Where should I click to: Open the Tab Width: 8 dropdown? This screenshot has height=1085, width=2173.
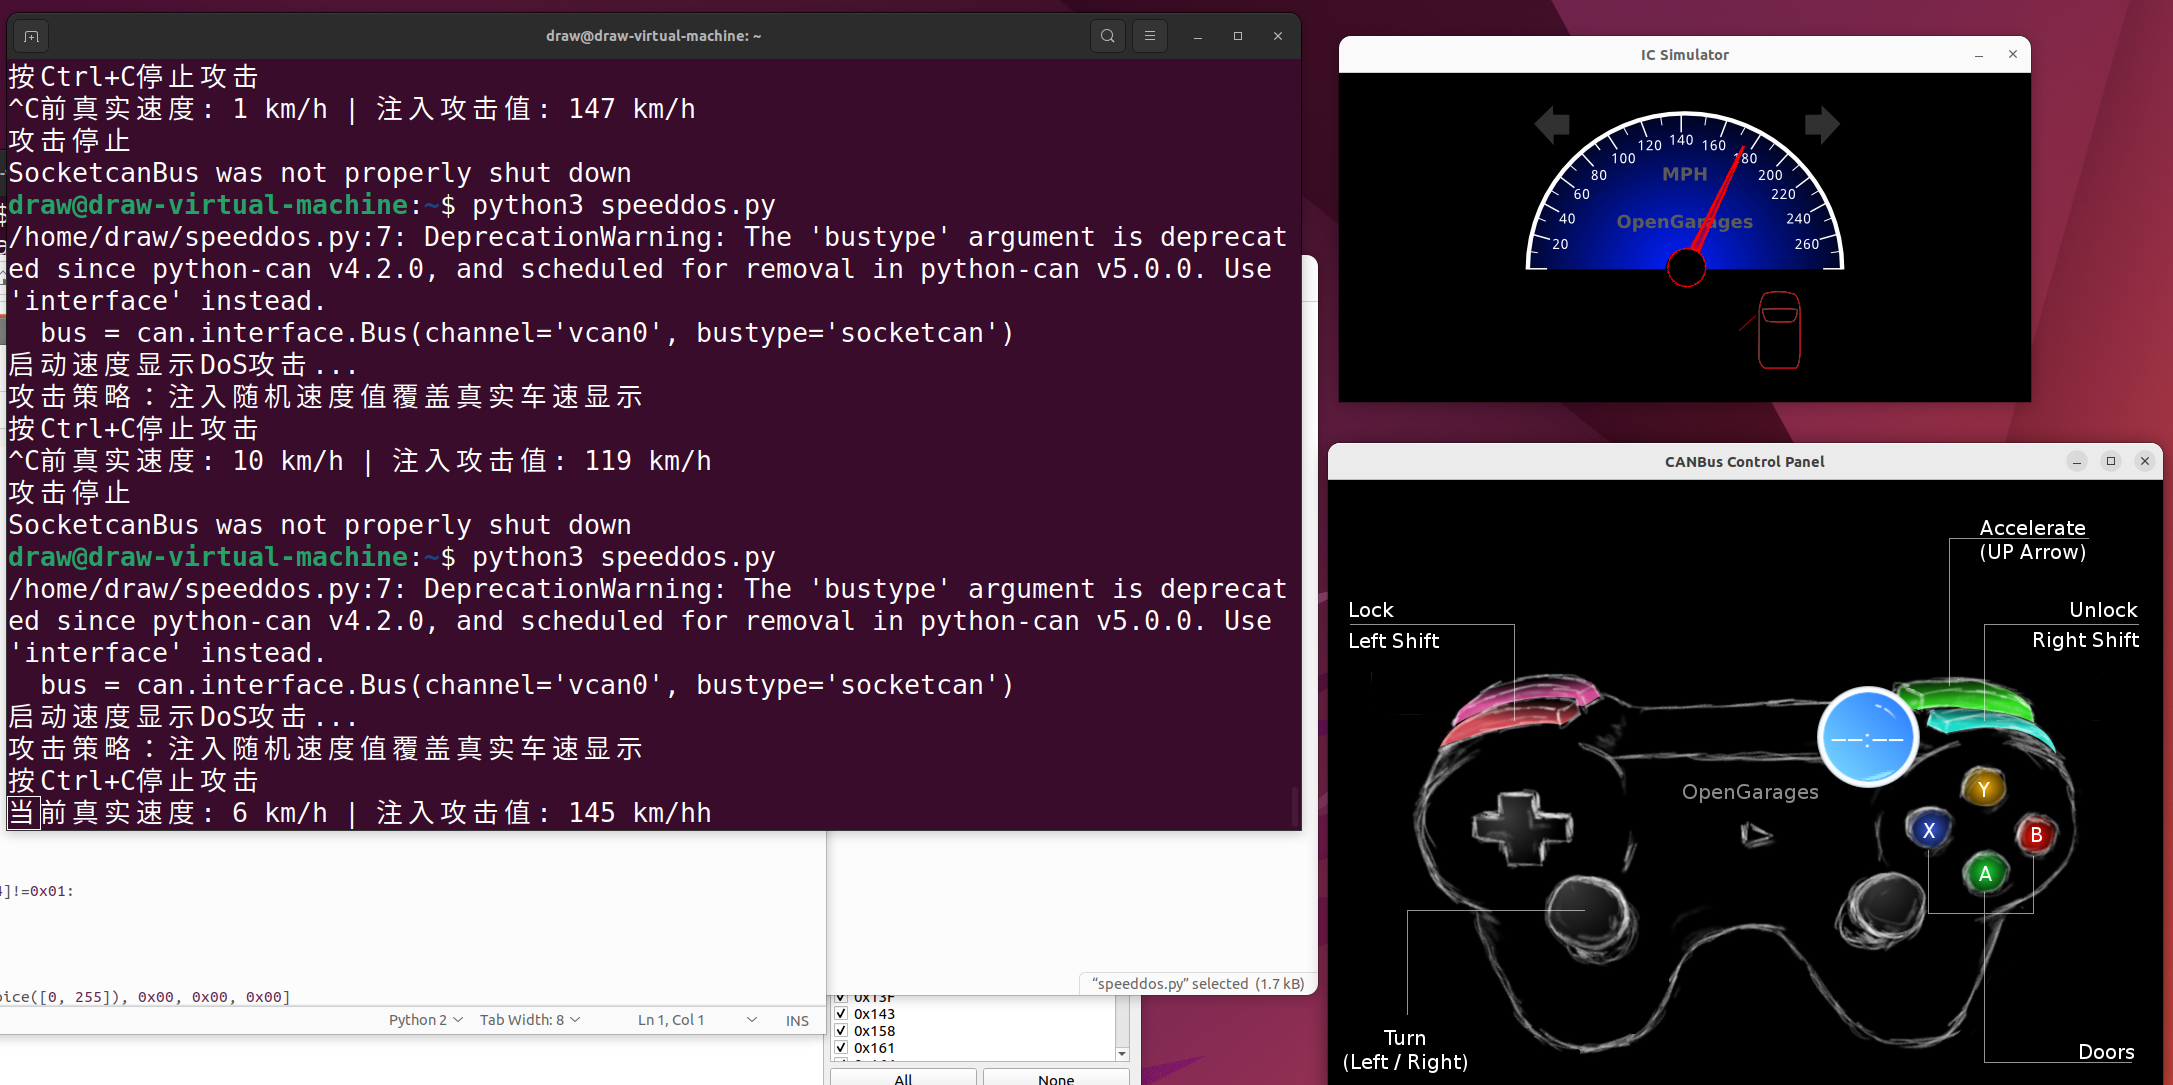tap(529, 1020)
